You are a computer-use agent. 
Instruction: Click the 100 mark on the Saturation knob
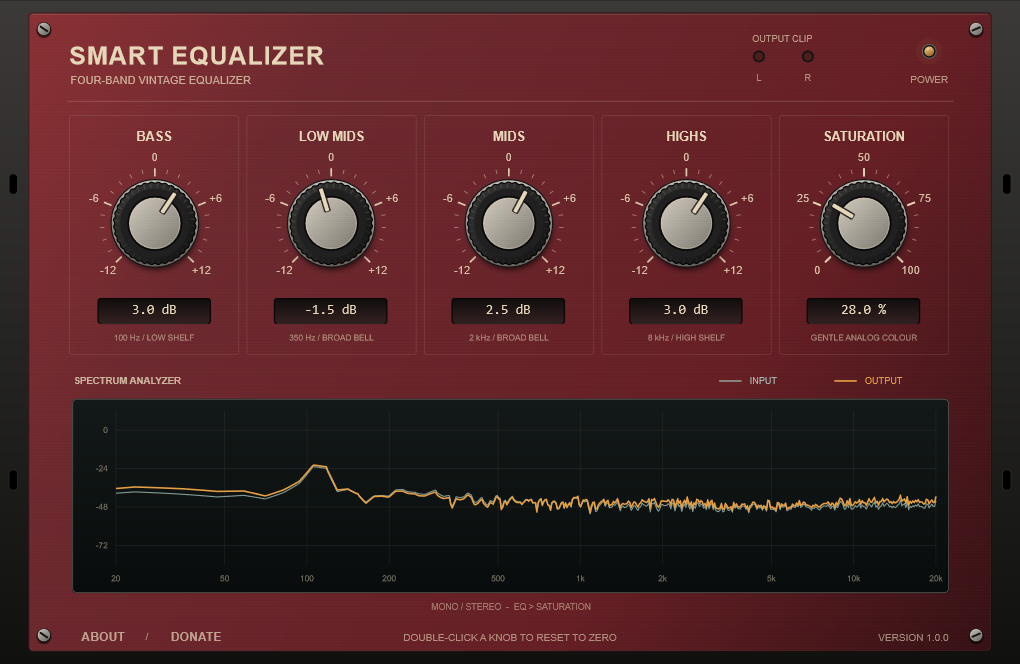tap(911, 270)
